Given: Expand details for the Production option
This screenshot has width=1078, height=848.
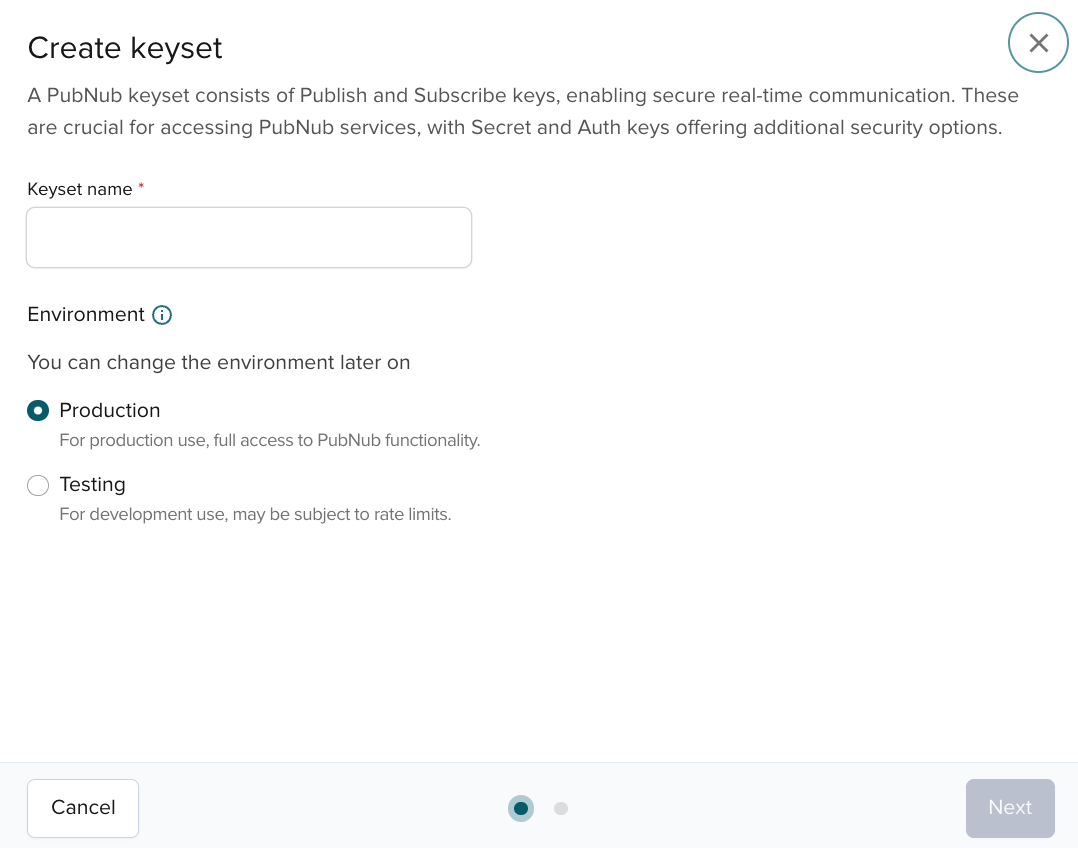Looking at the screenshot, I should pyautogui.click(x=110, y=410).
